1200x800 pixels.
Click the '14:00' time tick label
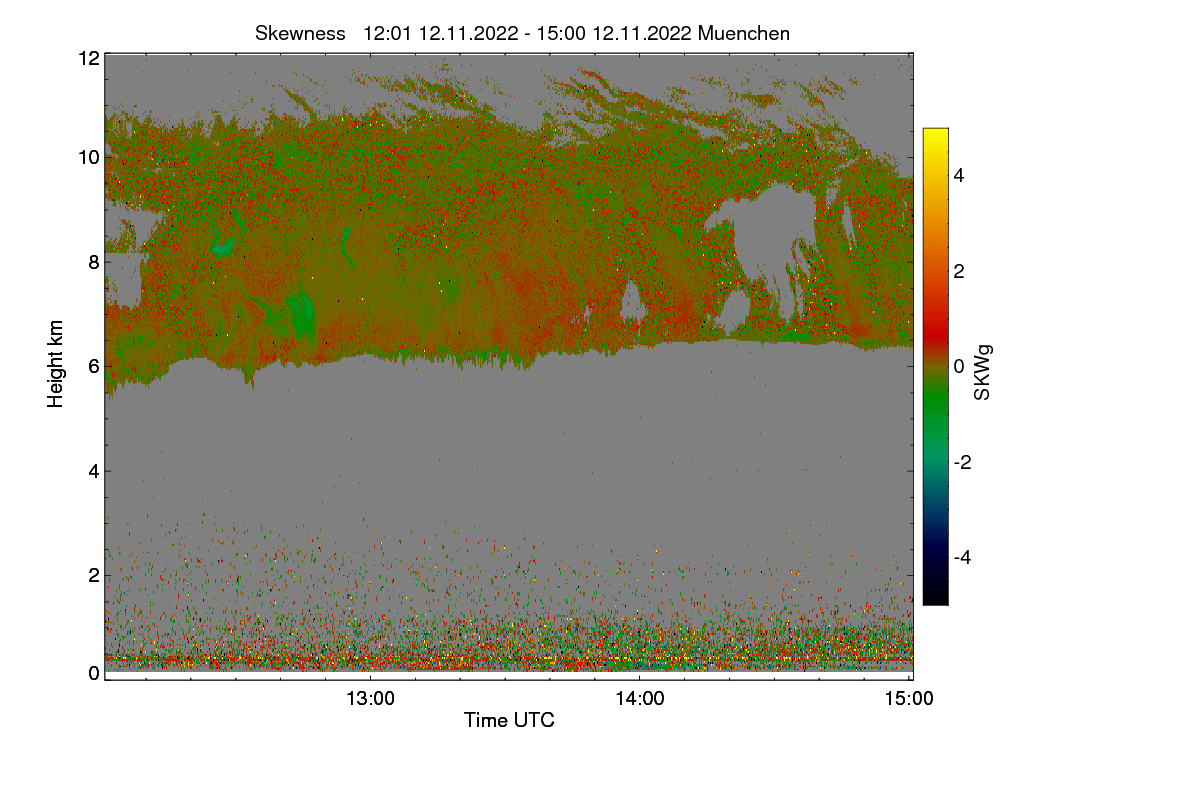[x=640, y=699]
